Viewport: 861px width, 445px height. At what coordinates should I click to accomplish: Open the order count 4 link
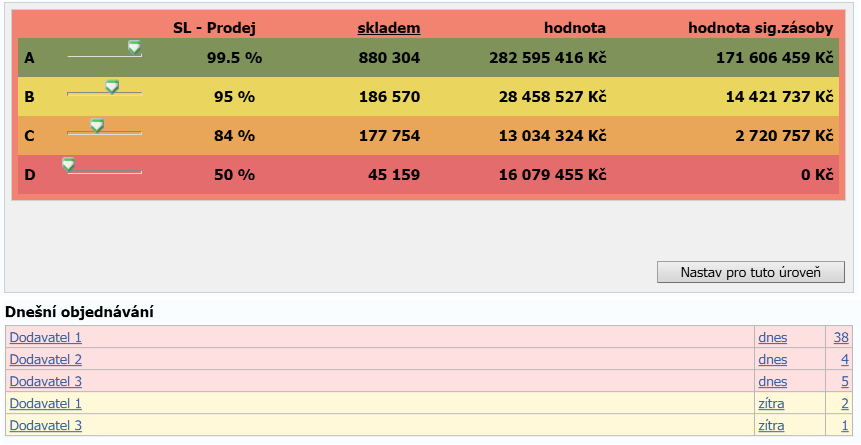845,360
